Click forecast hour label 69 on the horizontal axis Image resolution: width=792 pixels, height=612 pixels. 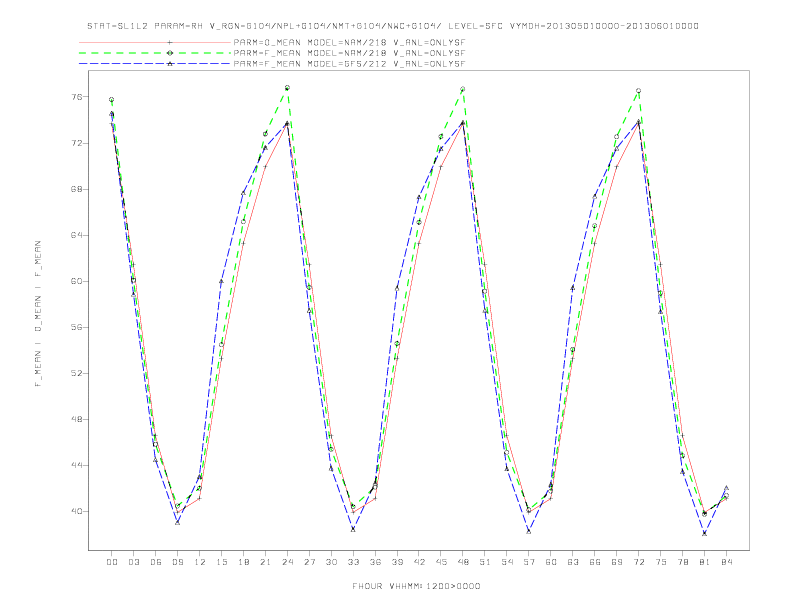(617, 562)
